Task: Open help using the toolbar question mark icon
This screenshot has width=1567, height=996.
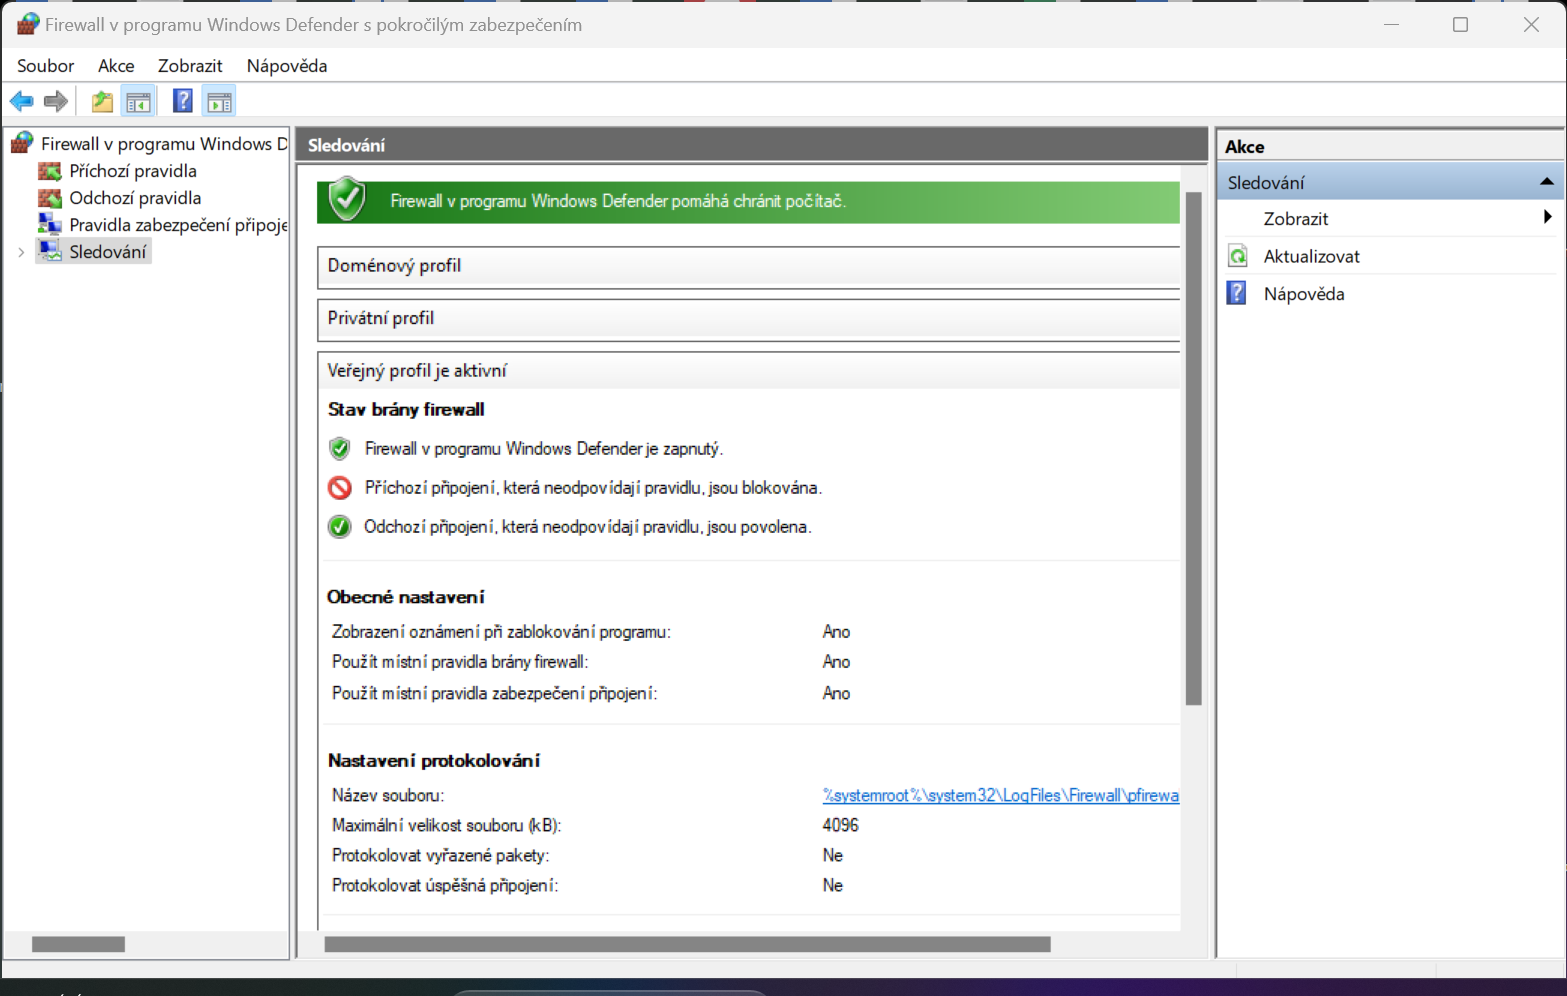Action: (183, 101)
